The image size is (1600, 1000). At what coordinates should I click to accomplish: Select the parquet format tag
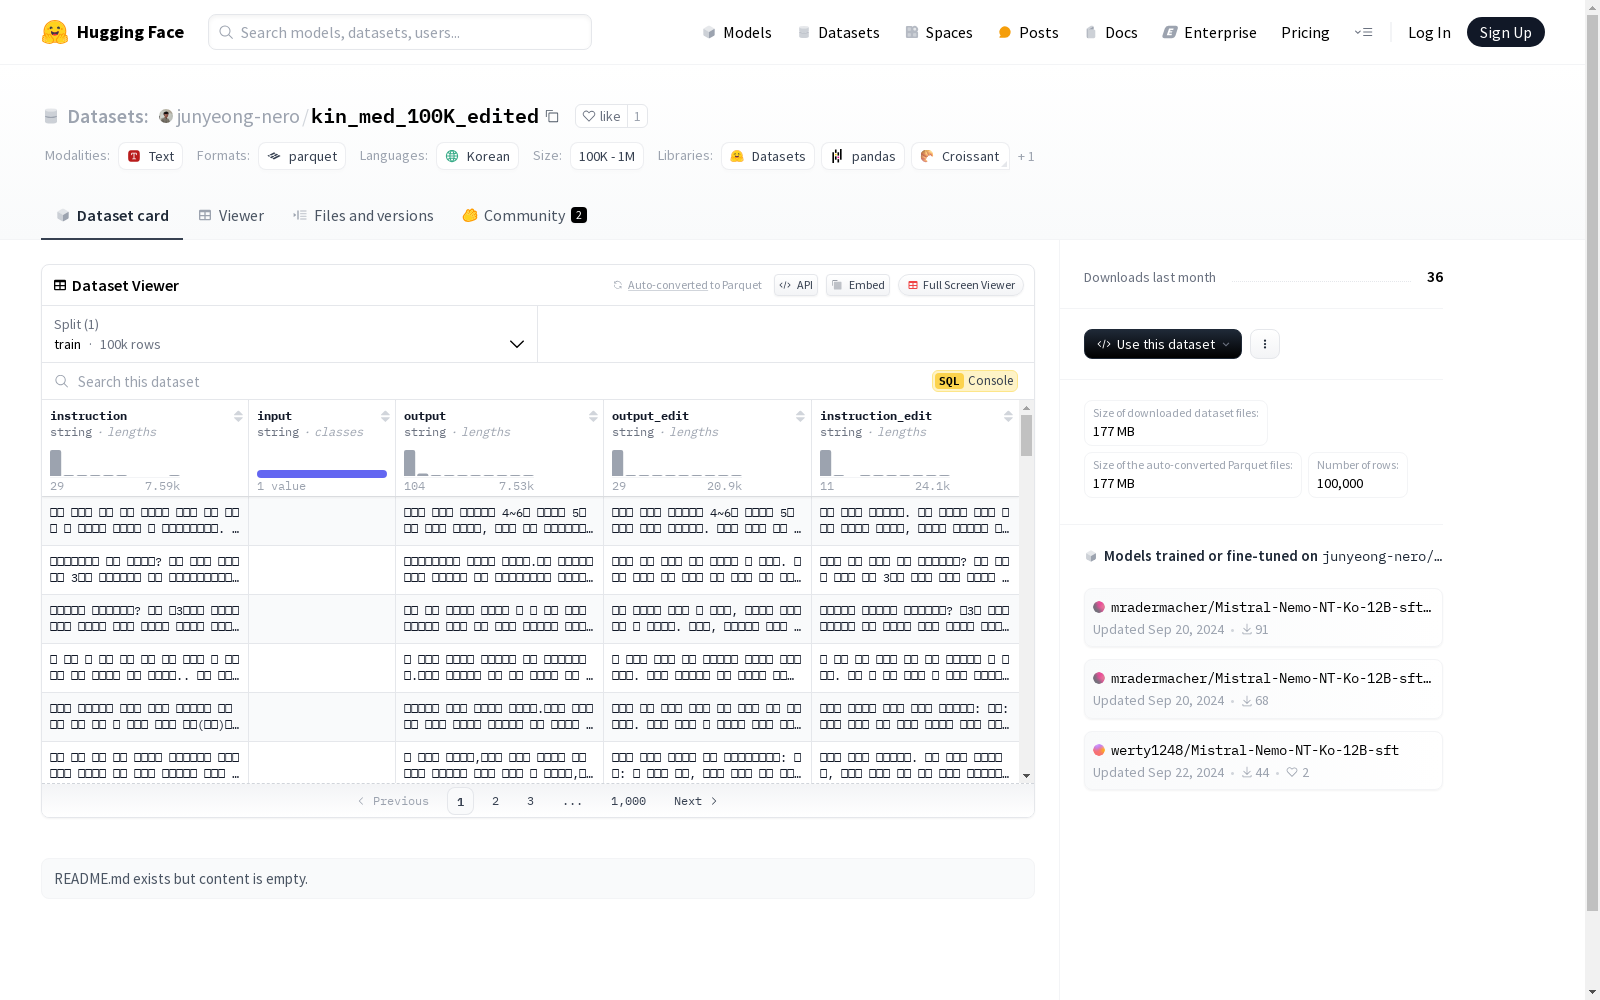click(302, 156)
